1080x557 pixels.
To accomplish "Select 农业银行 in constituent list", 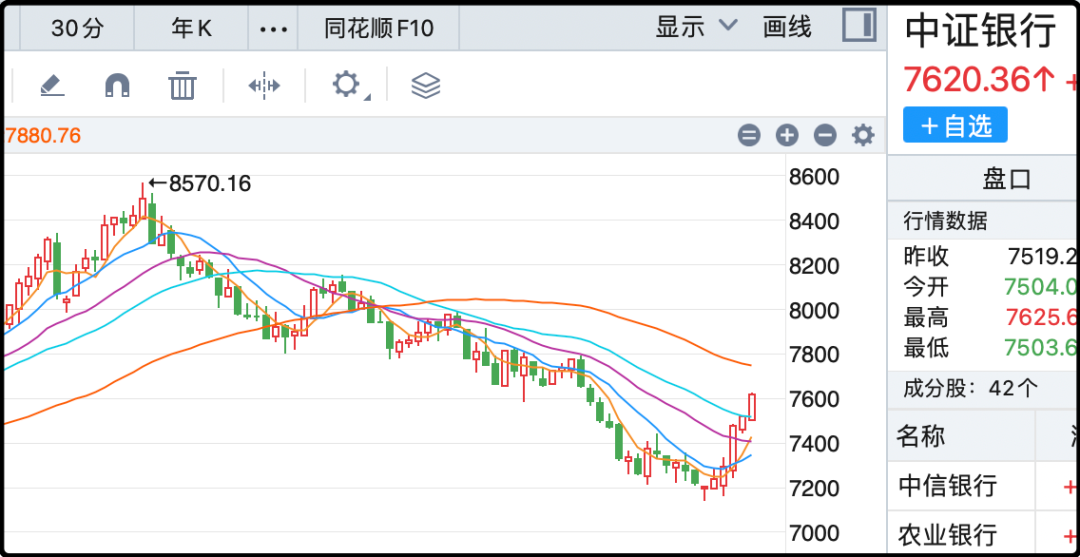I will click(948, 534).
